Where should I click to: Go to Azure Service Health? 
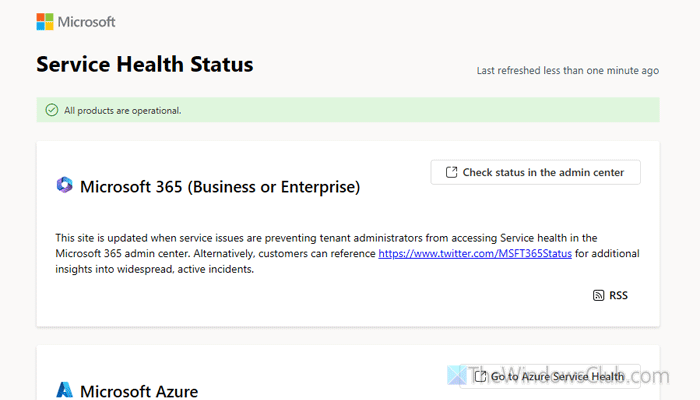pos(550,376)
